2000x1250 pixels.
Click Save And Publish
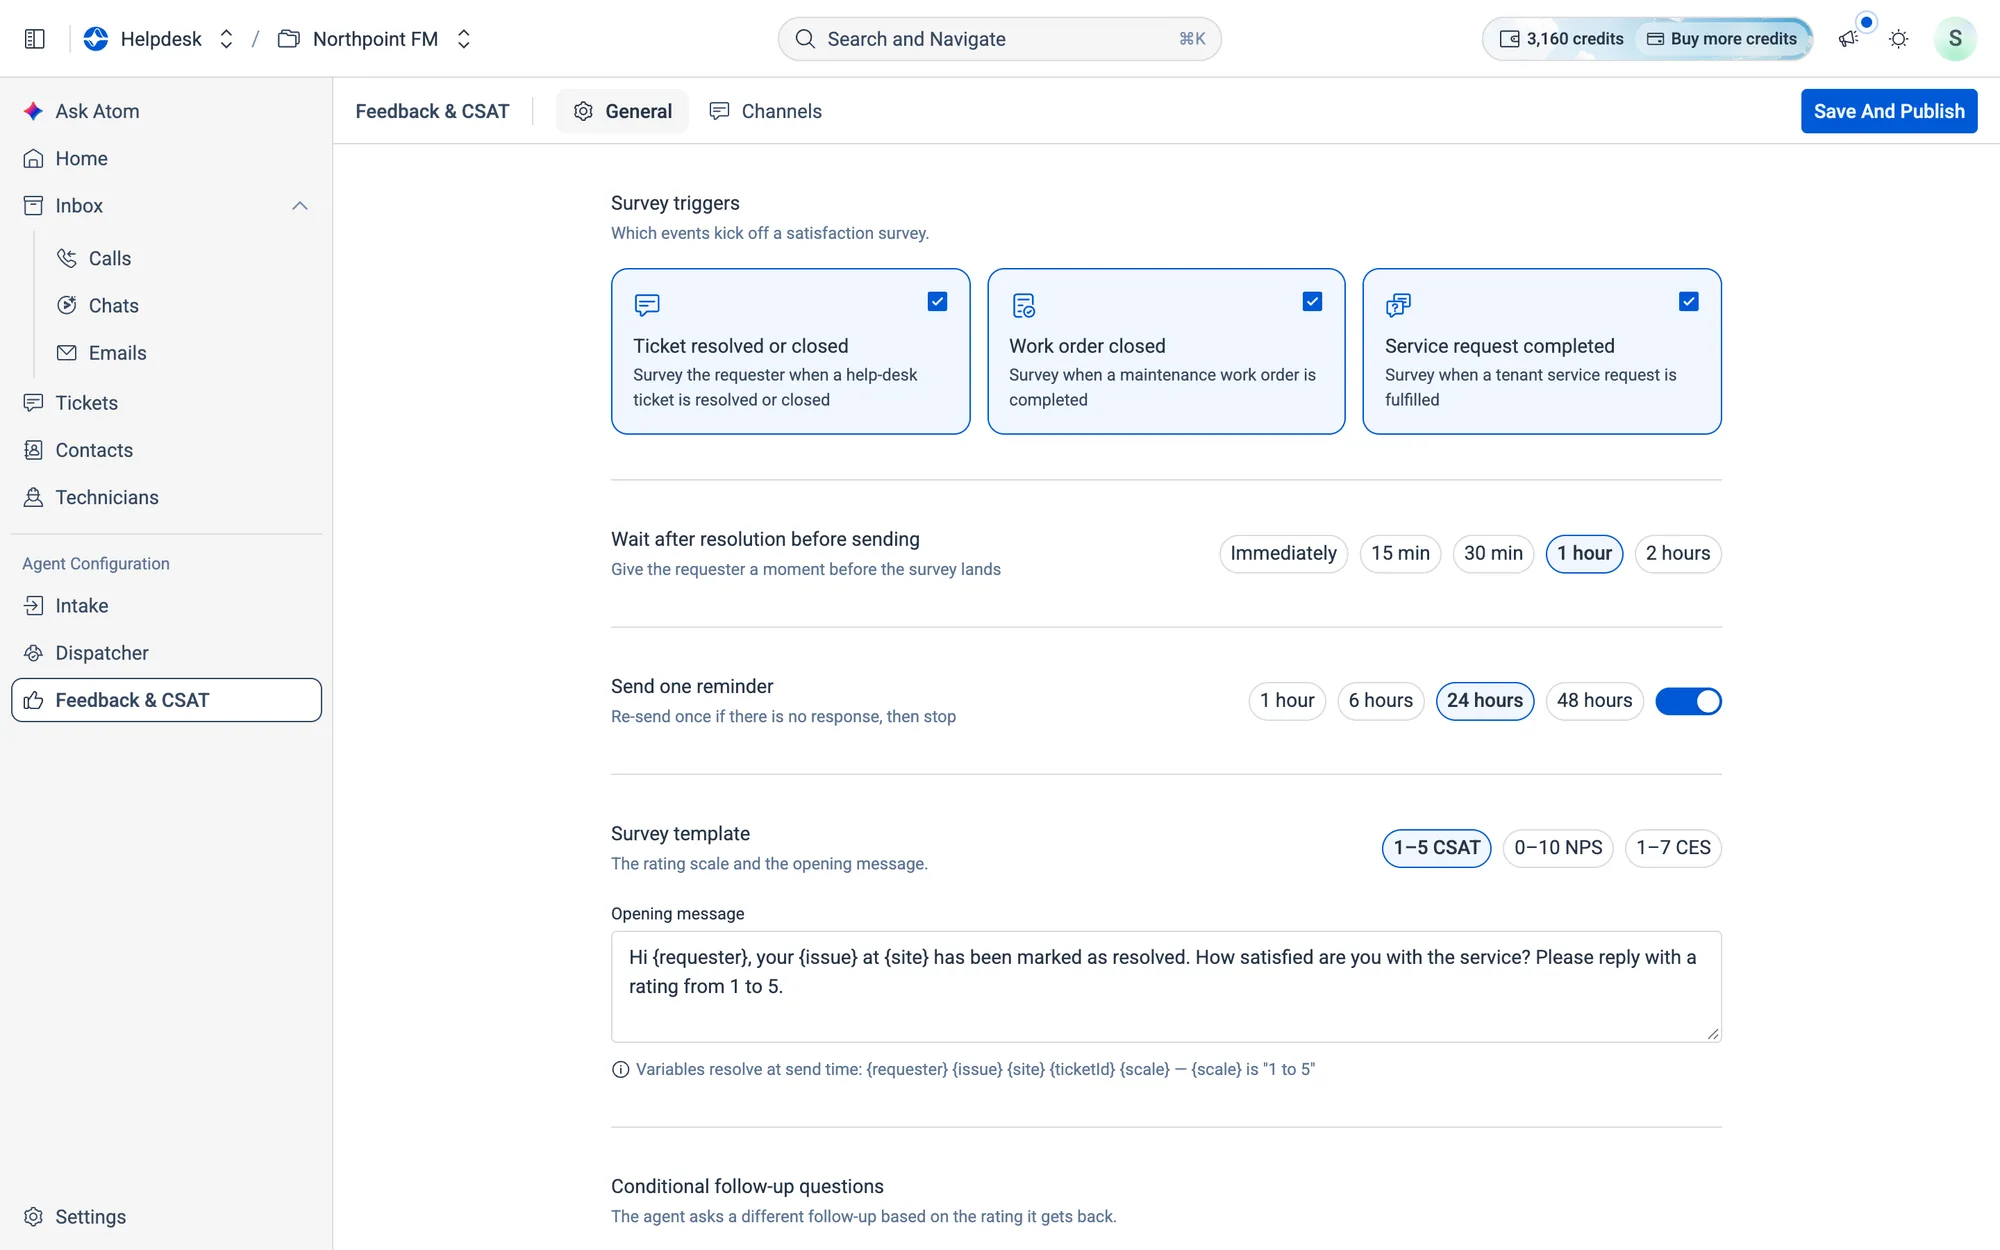(x=1888, y=111)
